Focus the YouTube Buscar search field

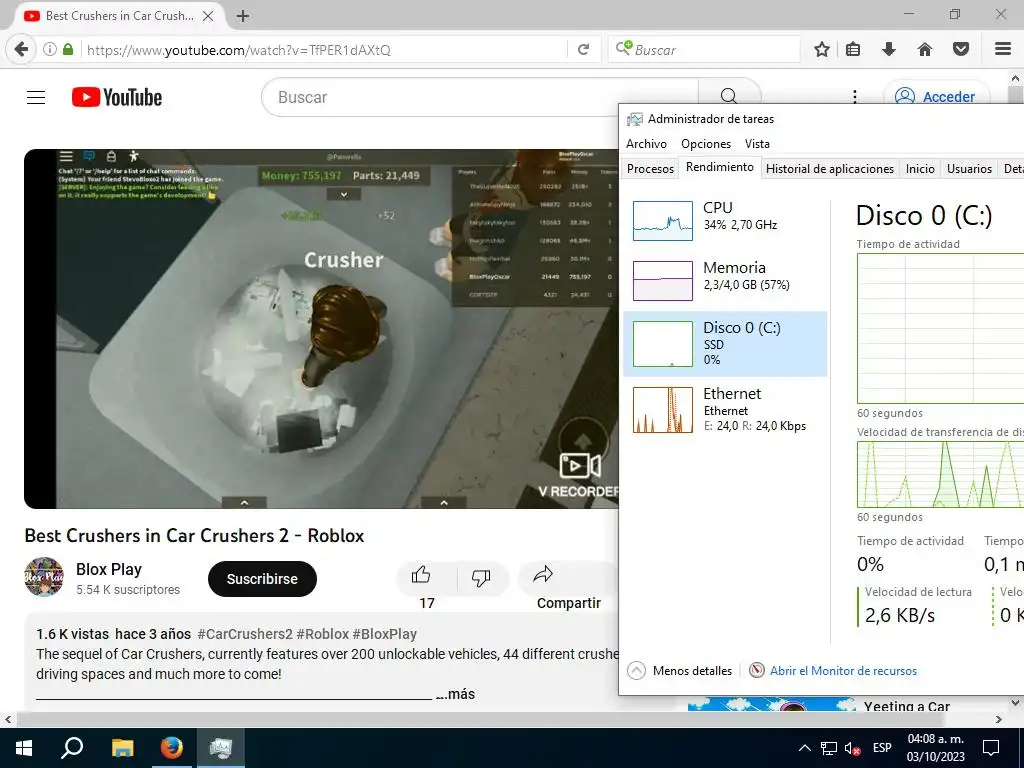[480, 97]
